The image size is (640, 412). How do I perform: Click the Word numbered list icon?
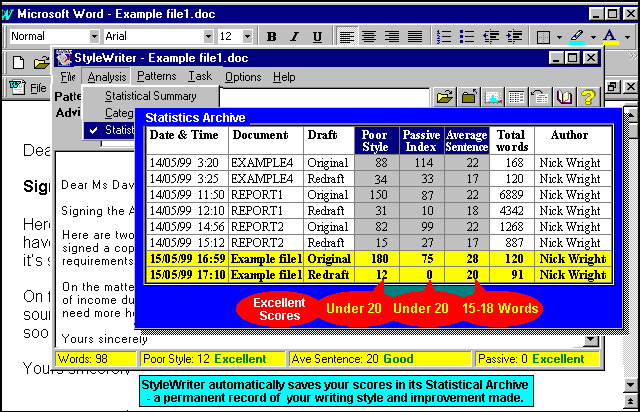[x=445, y=37]
